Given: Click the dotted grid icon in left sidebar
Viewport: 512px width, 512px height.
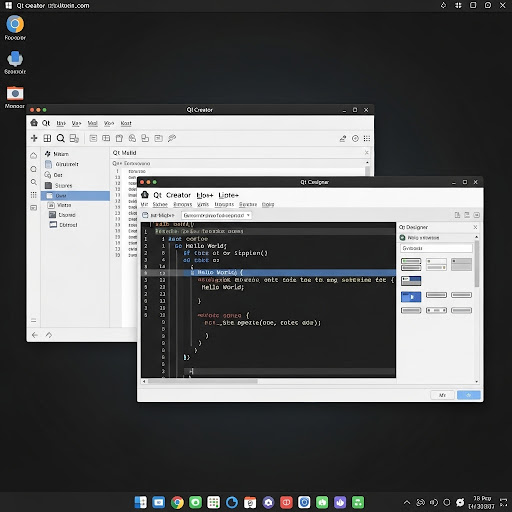Looking at the screenshot, I should [x=34, y=195].
